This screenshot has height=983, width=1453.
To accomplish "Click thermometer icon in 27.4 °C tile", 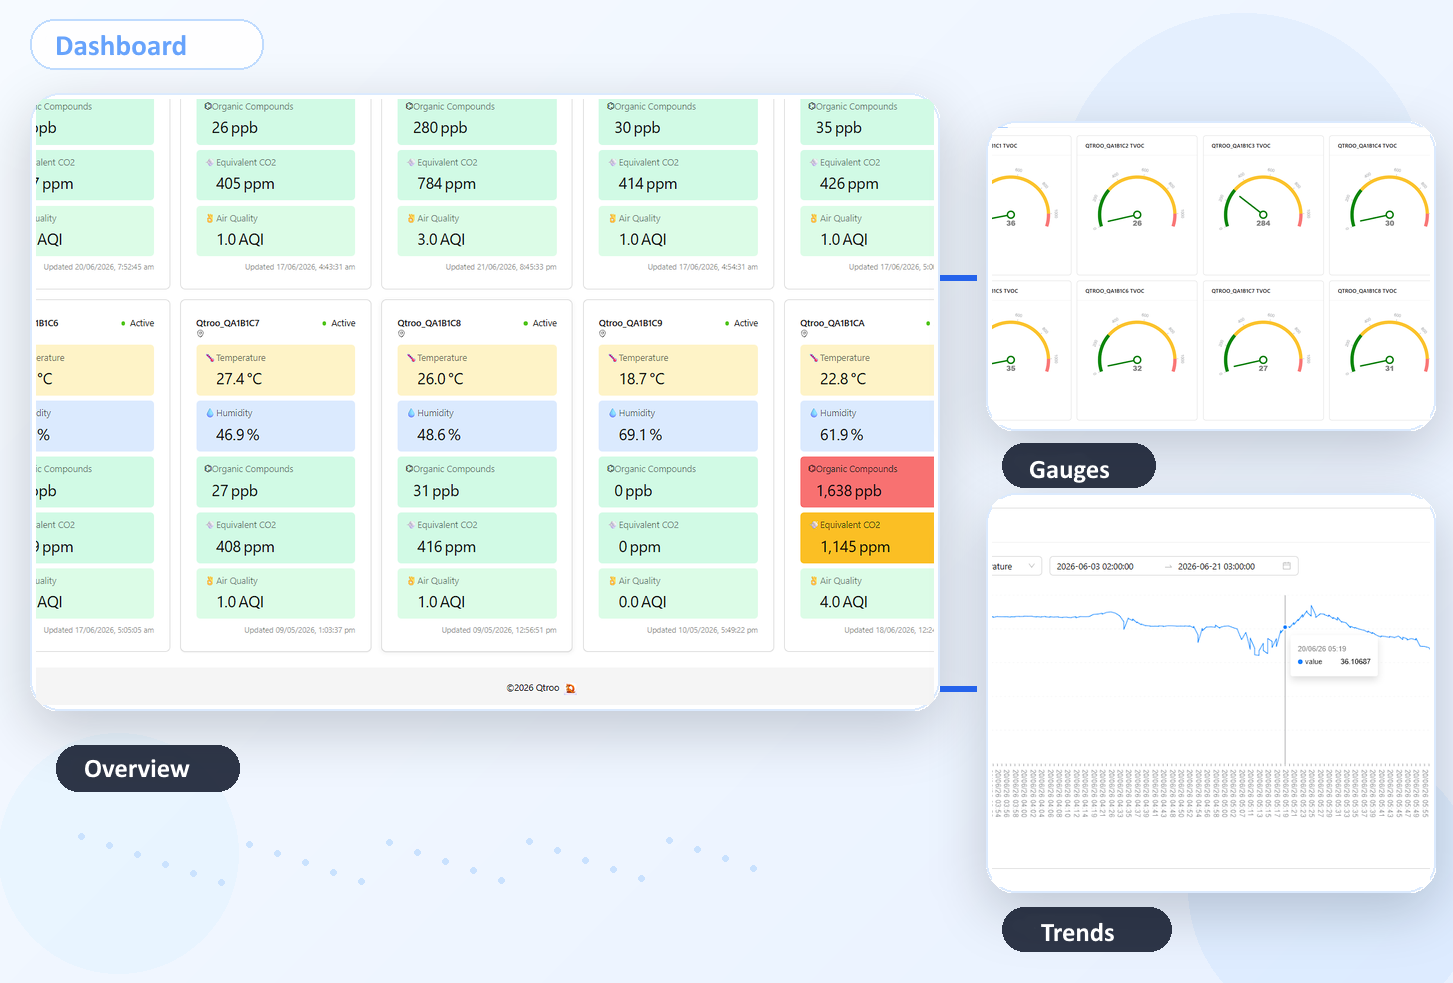I will click(x=210, y=358).
